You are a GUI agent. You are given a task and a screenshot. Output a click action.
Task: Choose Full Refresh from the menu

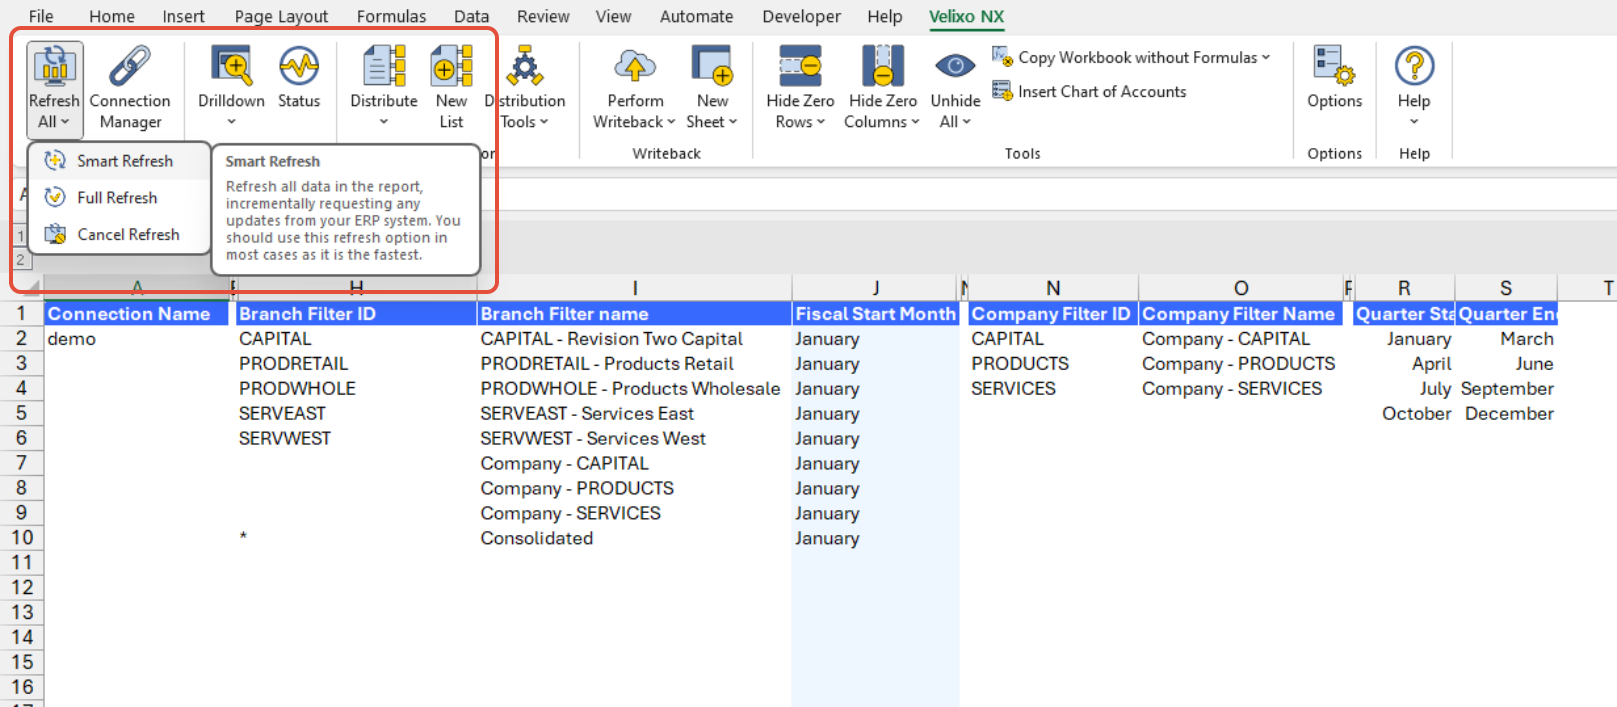pos(120,197)
